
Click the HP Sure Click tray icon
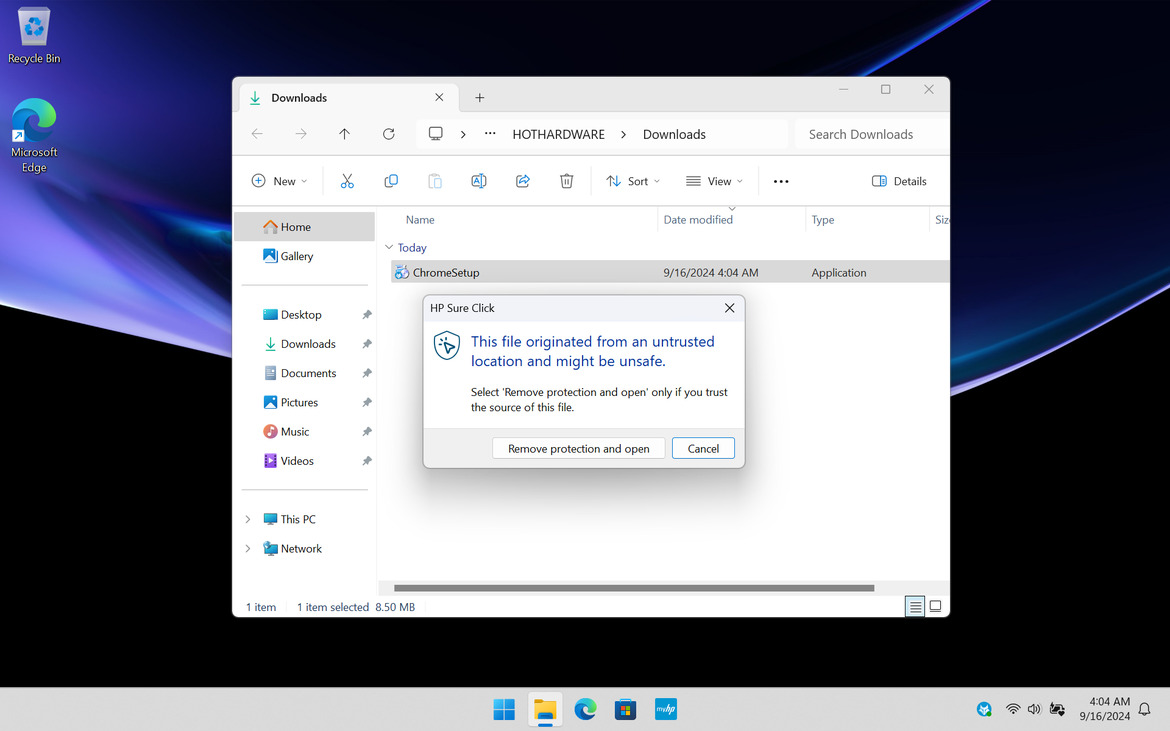tap(984, 709)
